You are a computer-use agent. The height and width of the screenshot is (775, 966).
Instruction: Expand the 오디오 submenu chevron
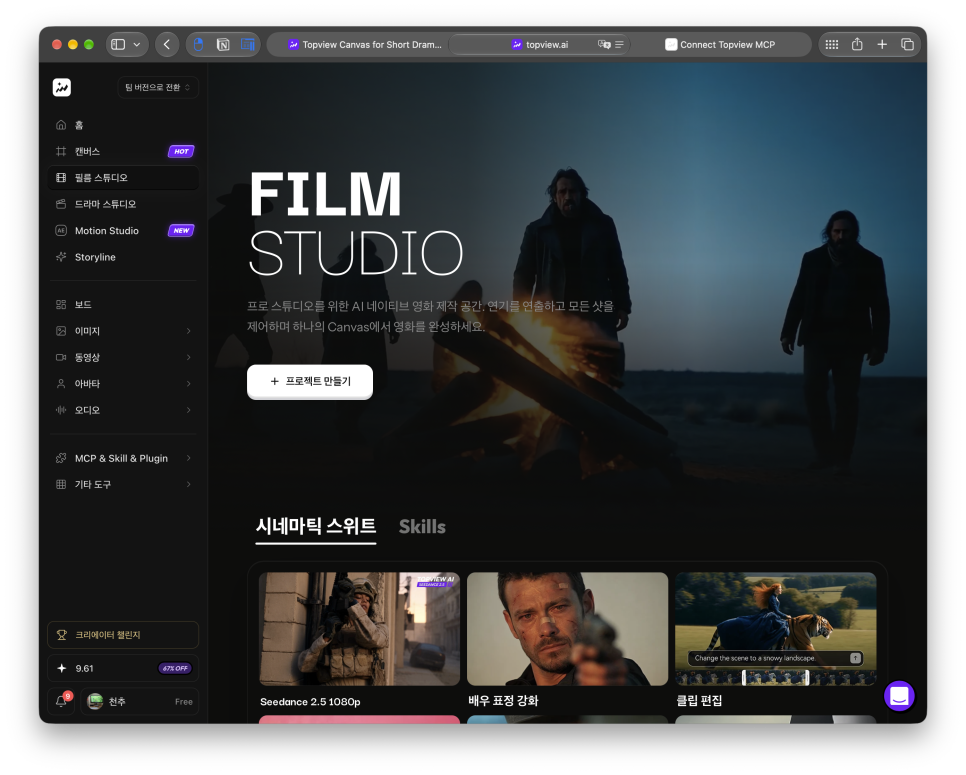189,410
